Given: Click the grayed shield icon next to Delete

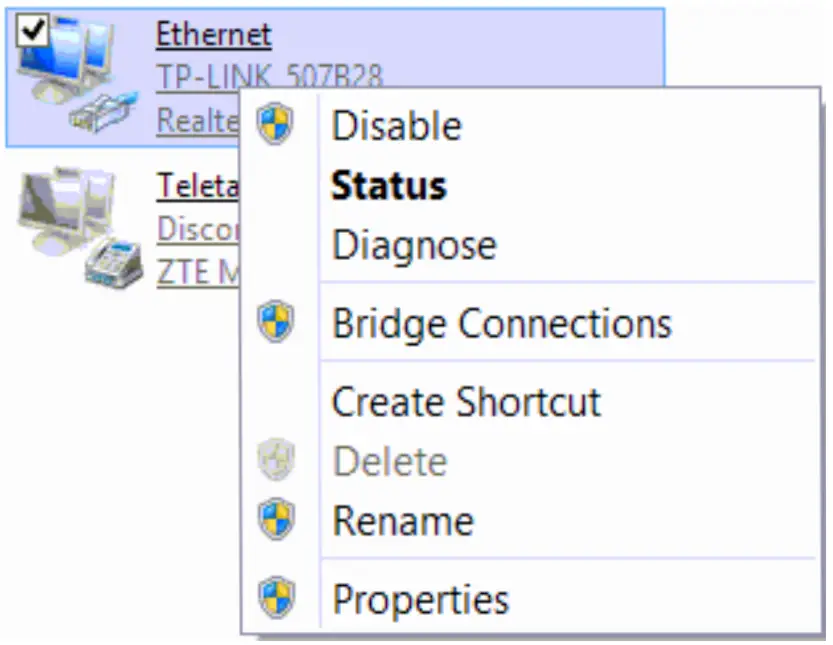Looking at the screenshot, I should pyautogui.click(x=276, y=461).
